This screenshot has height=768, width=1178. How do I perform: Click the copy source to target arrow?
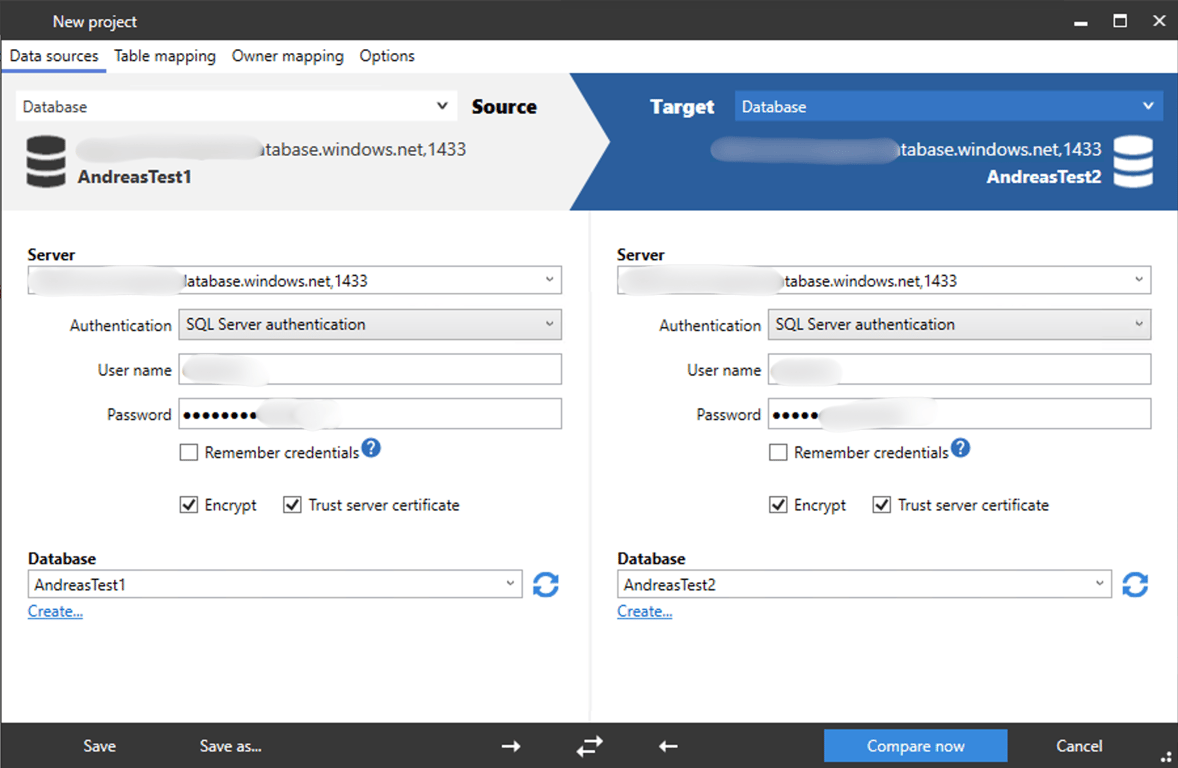tap(511, 746)
